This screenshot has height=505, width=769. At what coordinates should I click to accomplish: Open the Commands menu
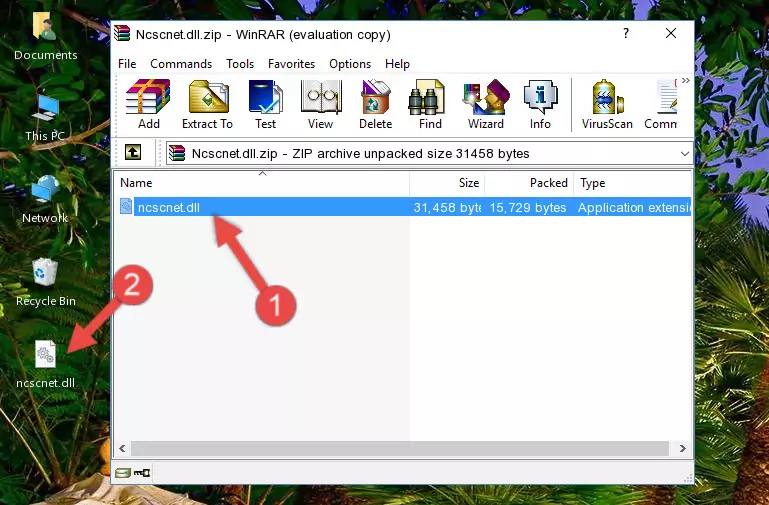181,64
